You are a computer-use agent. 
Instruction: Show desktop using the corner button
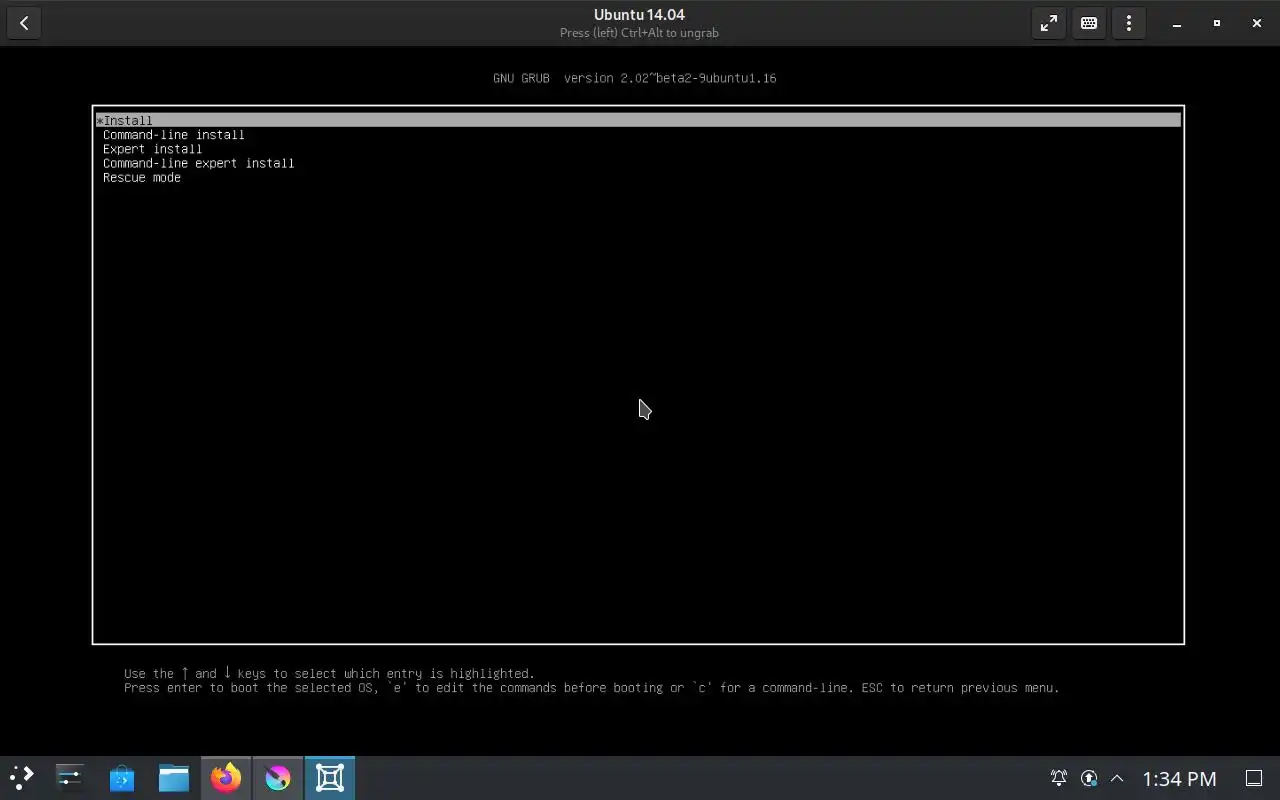tap(1254, 778)
